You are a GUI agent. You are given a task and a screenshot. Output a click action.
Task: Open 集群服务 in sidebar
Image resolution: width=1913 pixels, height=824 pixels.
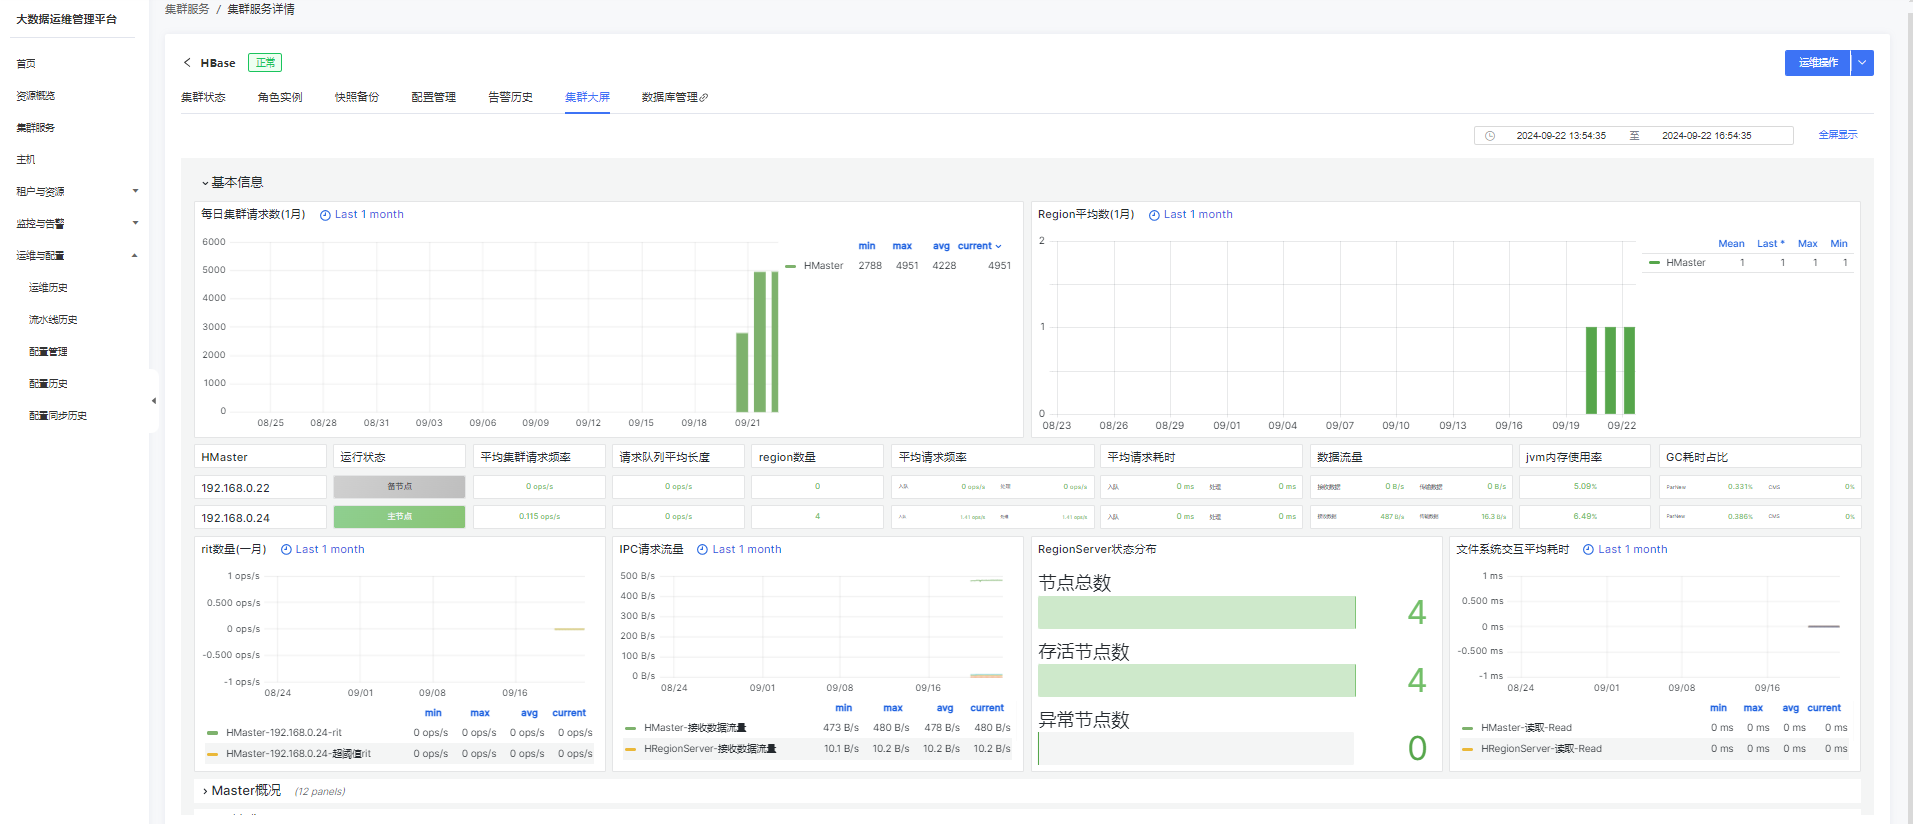(36, 127)
